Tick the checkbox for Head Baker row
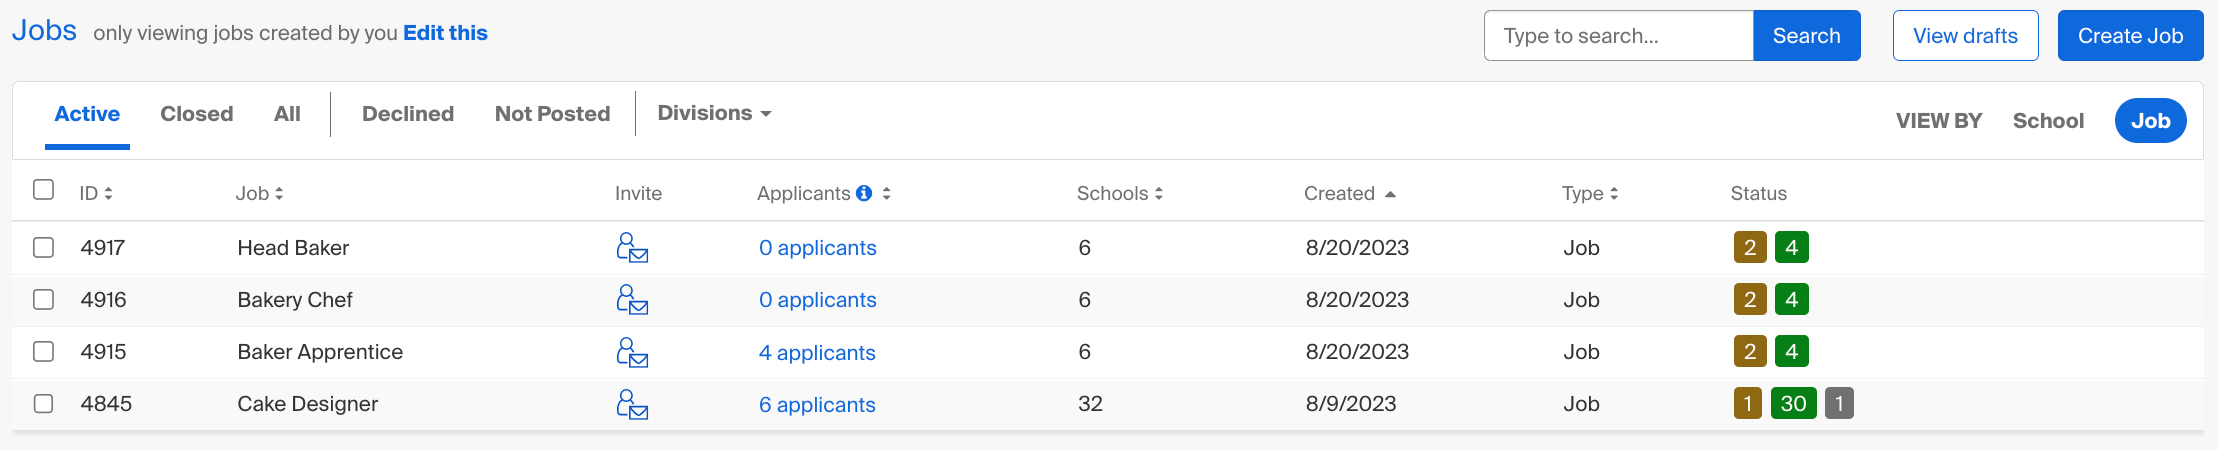 tap(43, 247)
